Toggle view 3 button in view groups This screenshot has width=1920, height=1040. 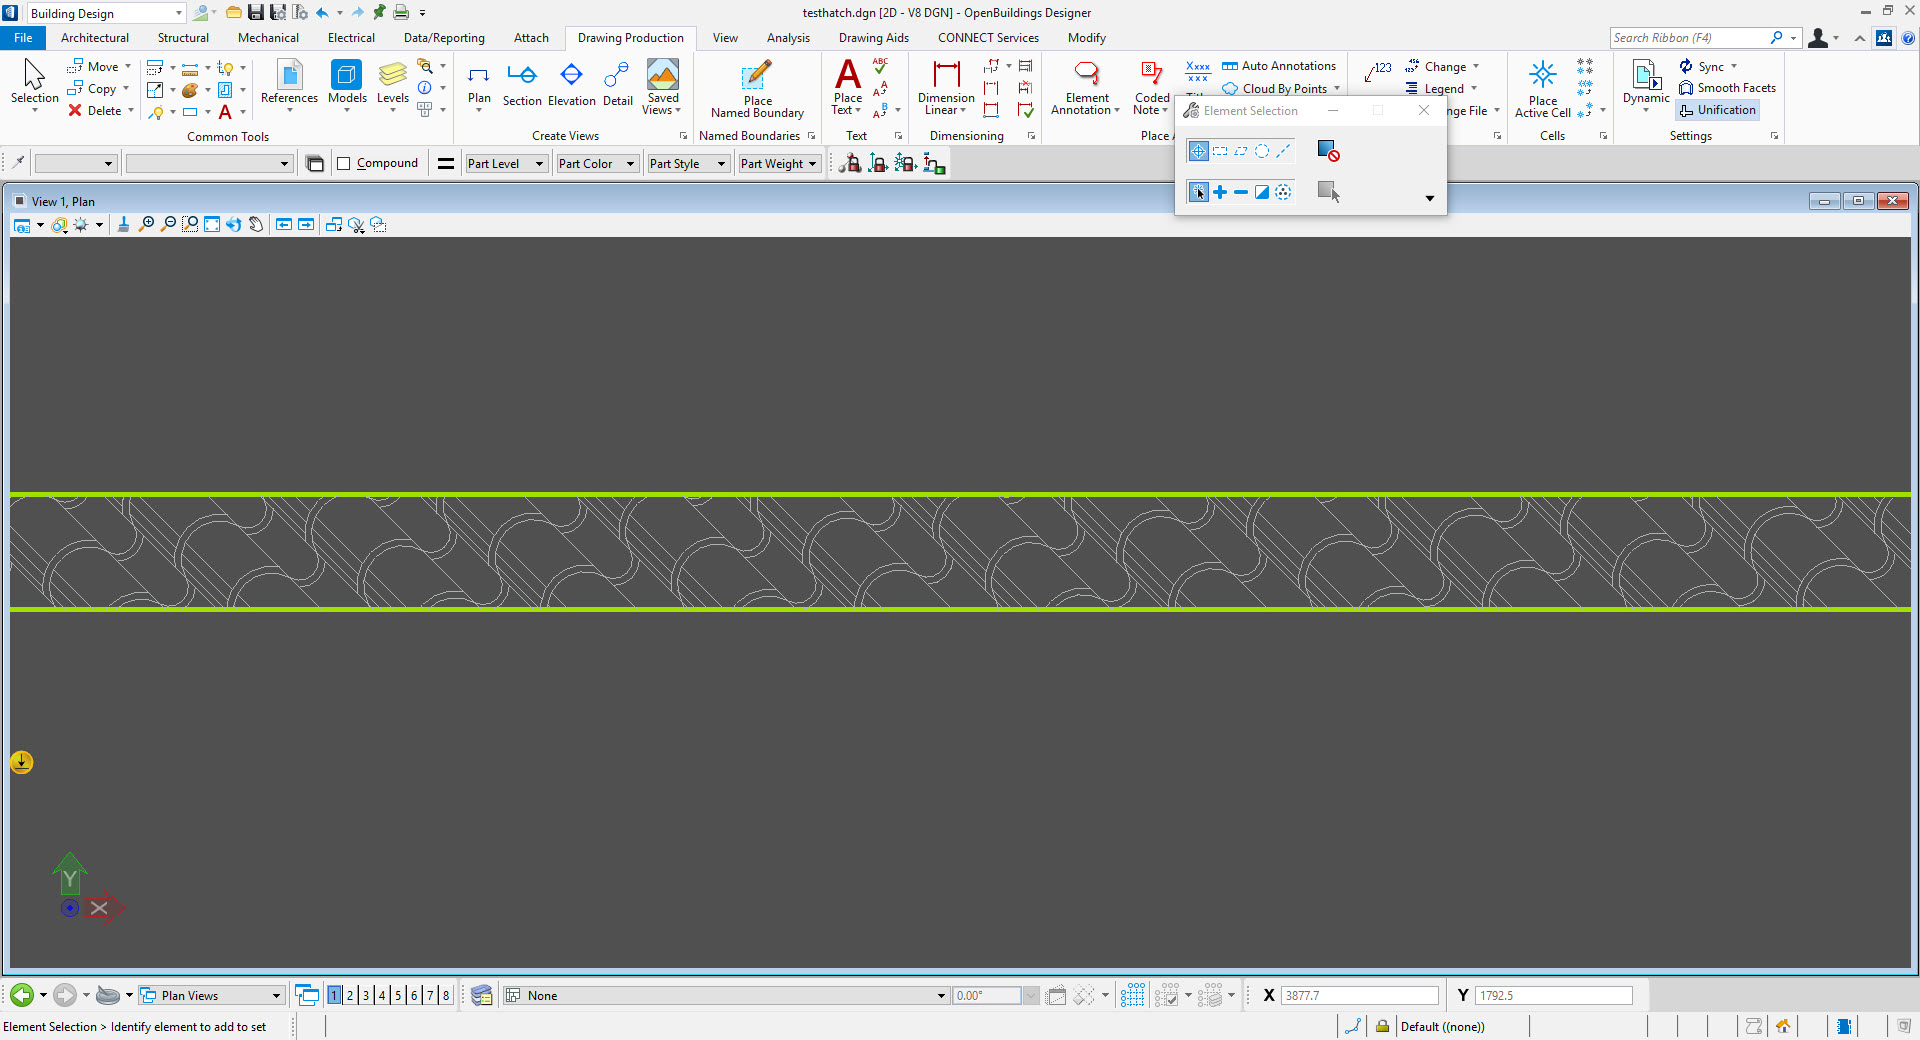click(x=366, y=995)
